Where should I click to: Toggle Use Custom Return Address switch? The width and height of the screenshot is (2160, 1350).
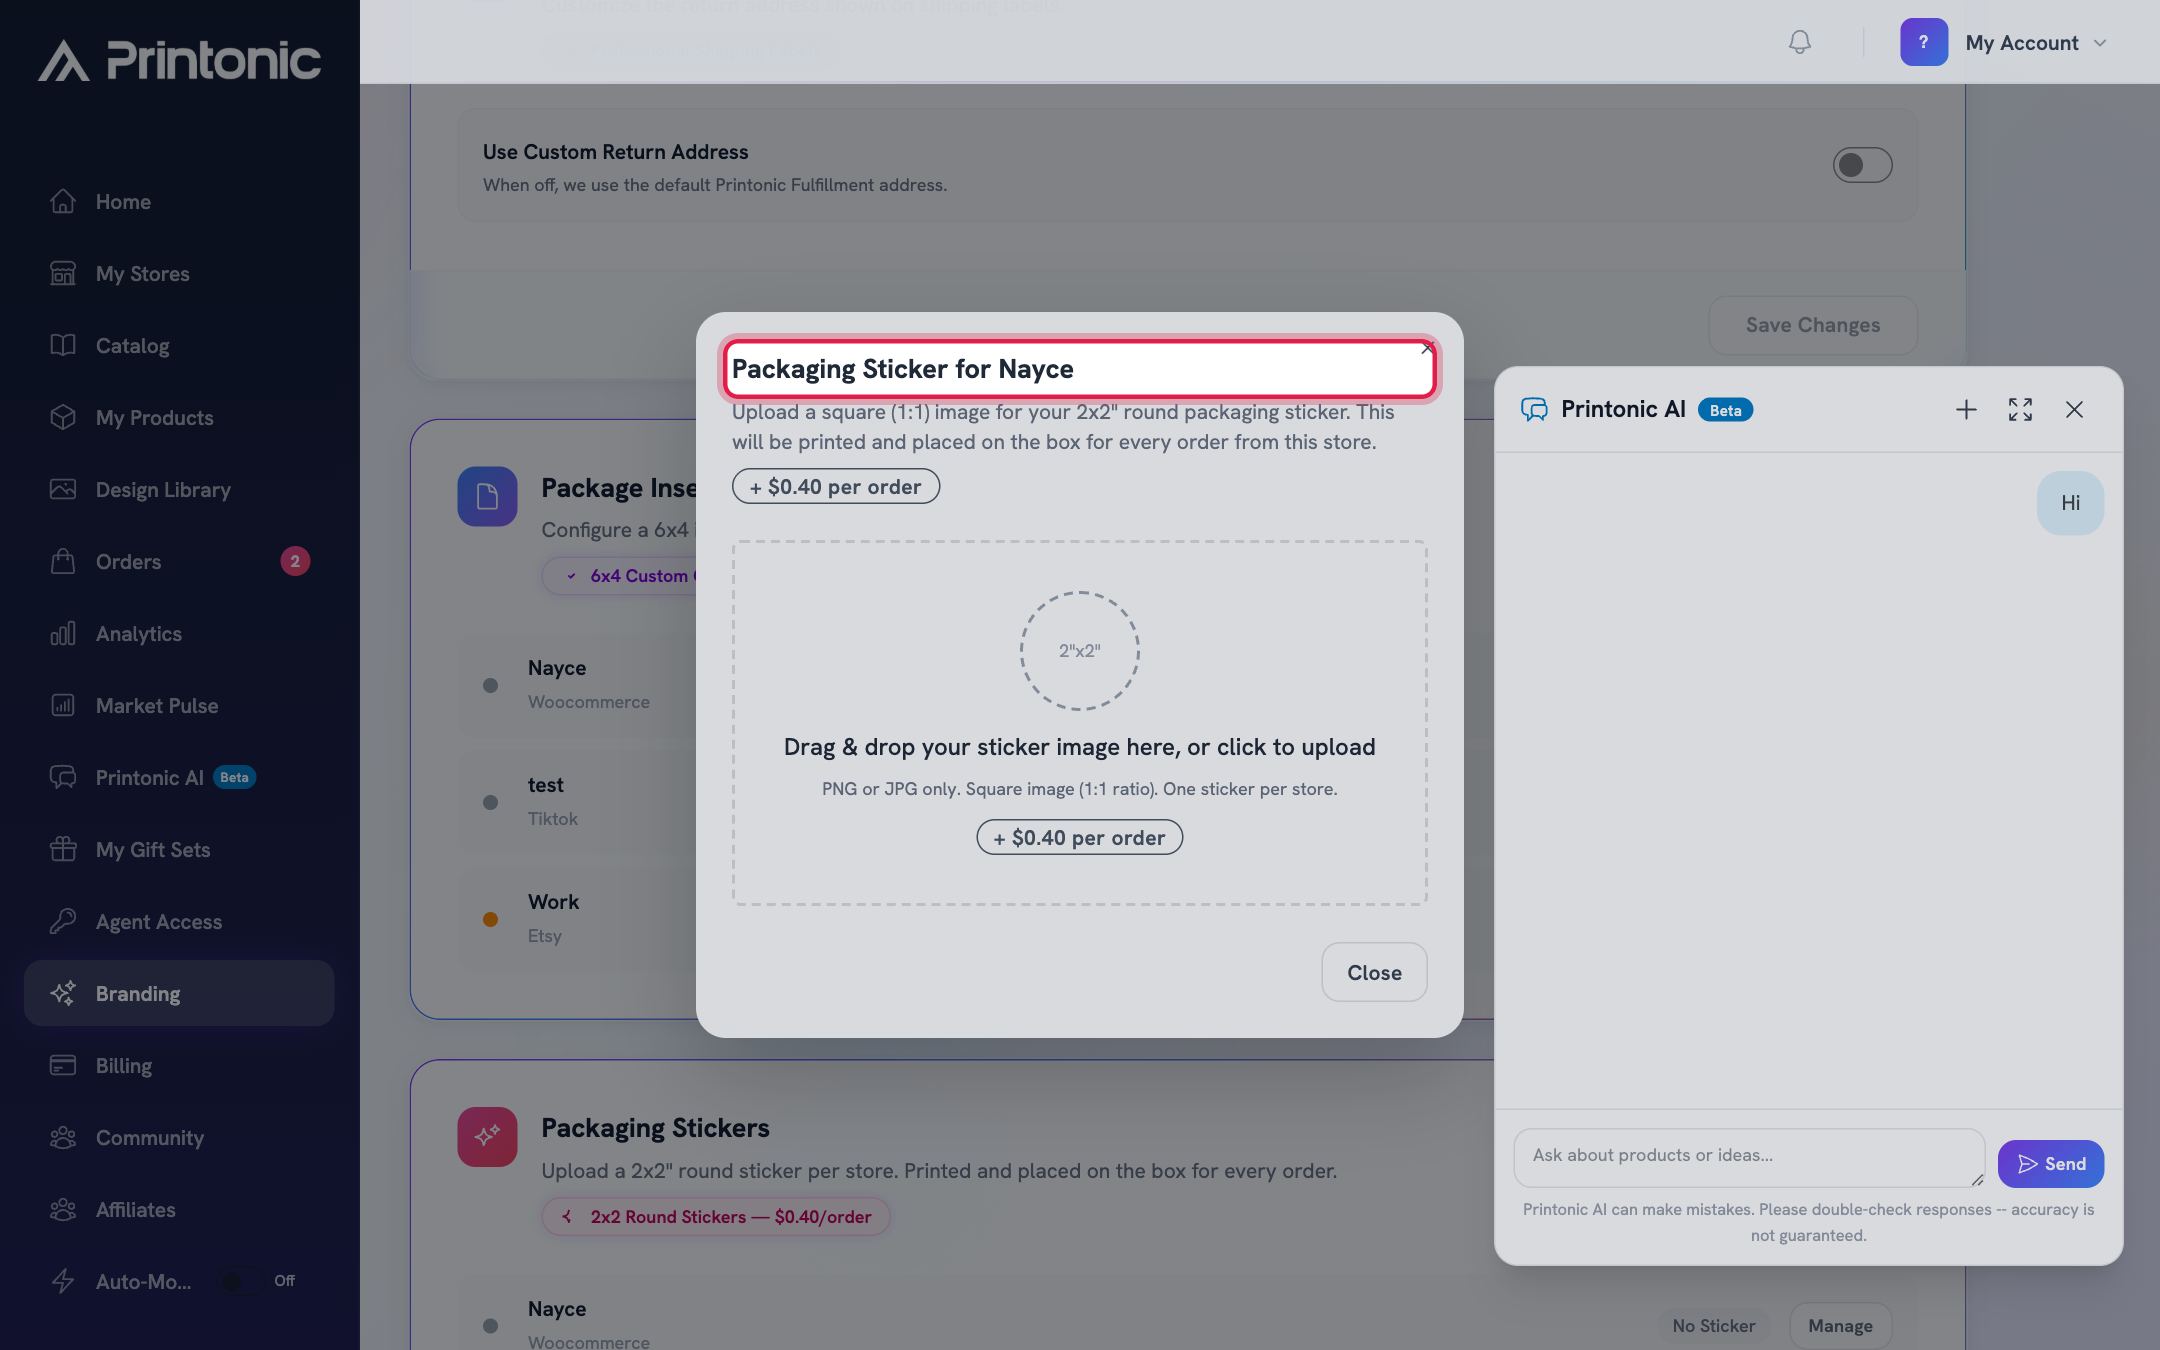tap(1861, 165)
